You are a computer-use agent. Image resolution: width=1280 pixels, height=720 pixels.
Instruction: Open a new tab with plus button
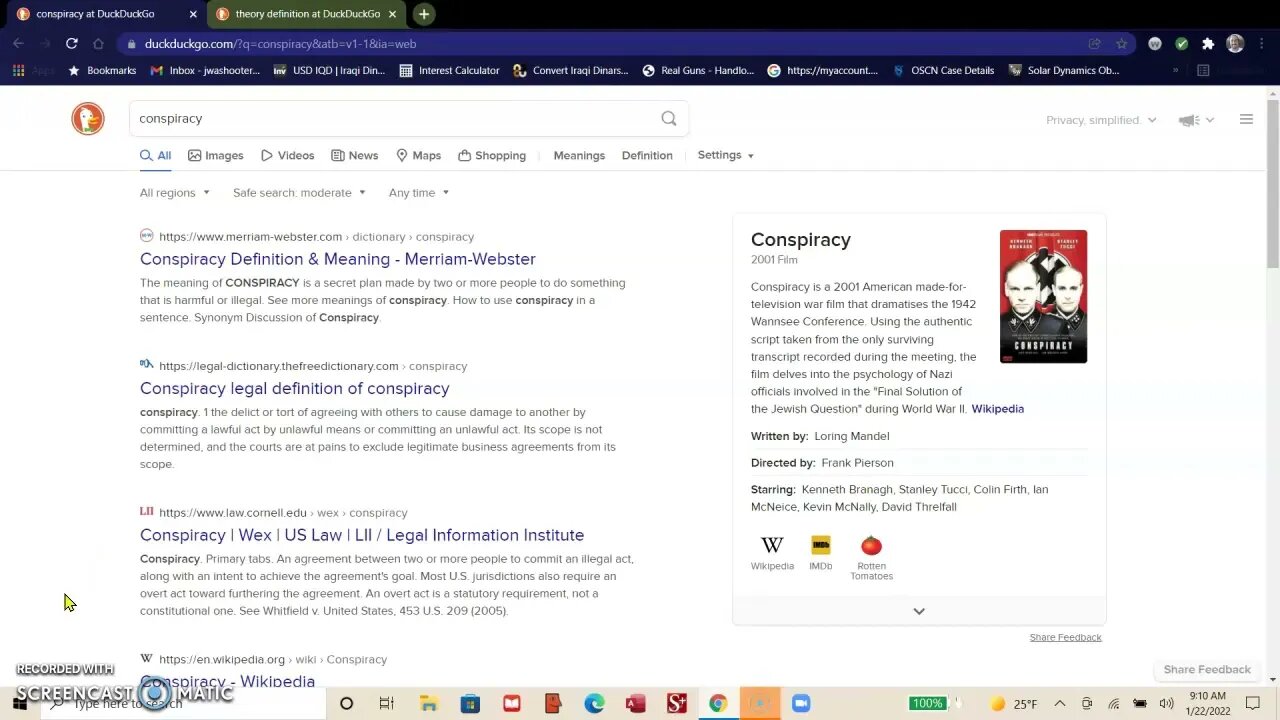(x=424, y=14)
